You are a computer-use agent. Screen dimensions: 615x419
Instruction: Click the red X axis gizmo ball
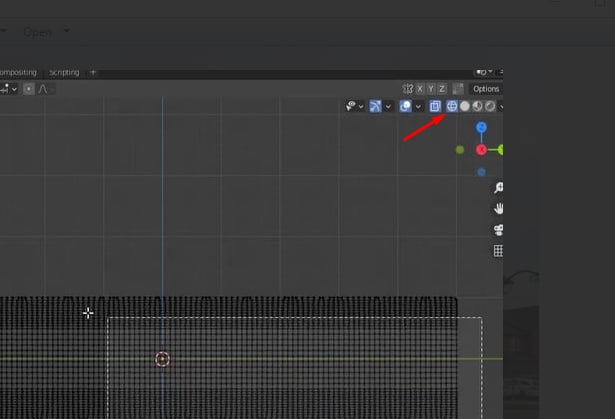481,150
